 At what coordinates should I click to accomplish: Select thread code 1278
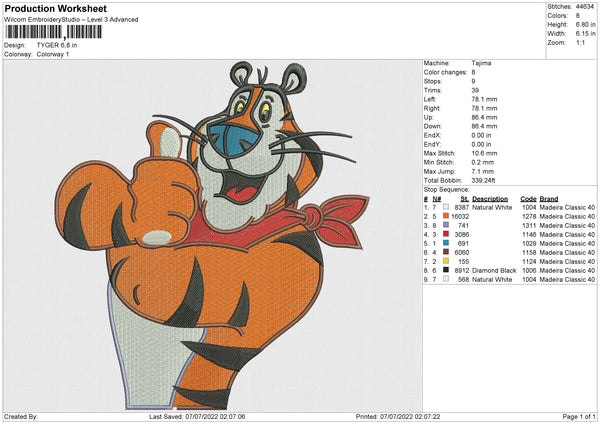click(529, 216)
